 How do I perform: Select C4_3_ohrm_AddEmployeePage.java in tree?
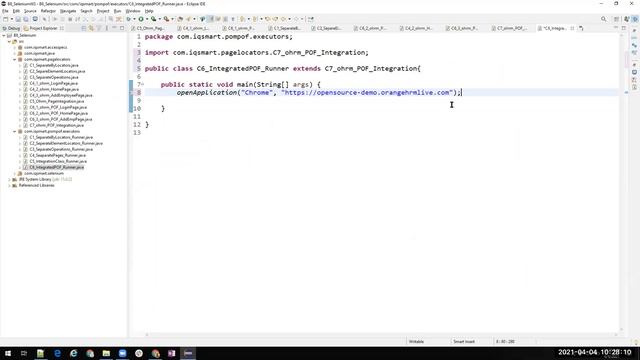pyautogui.click(x=61, y=95)
